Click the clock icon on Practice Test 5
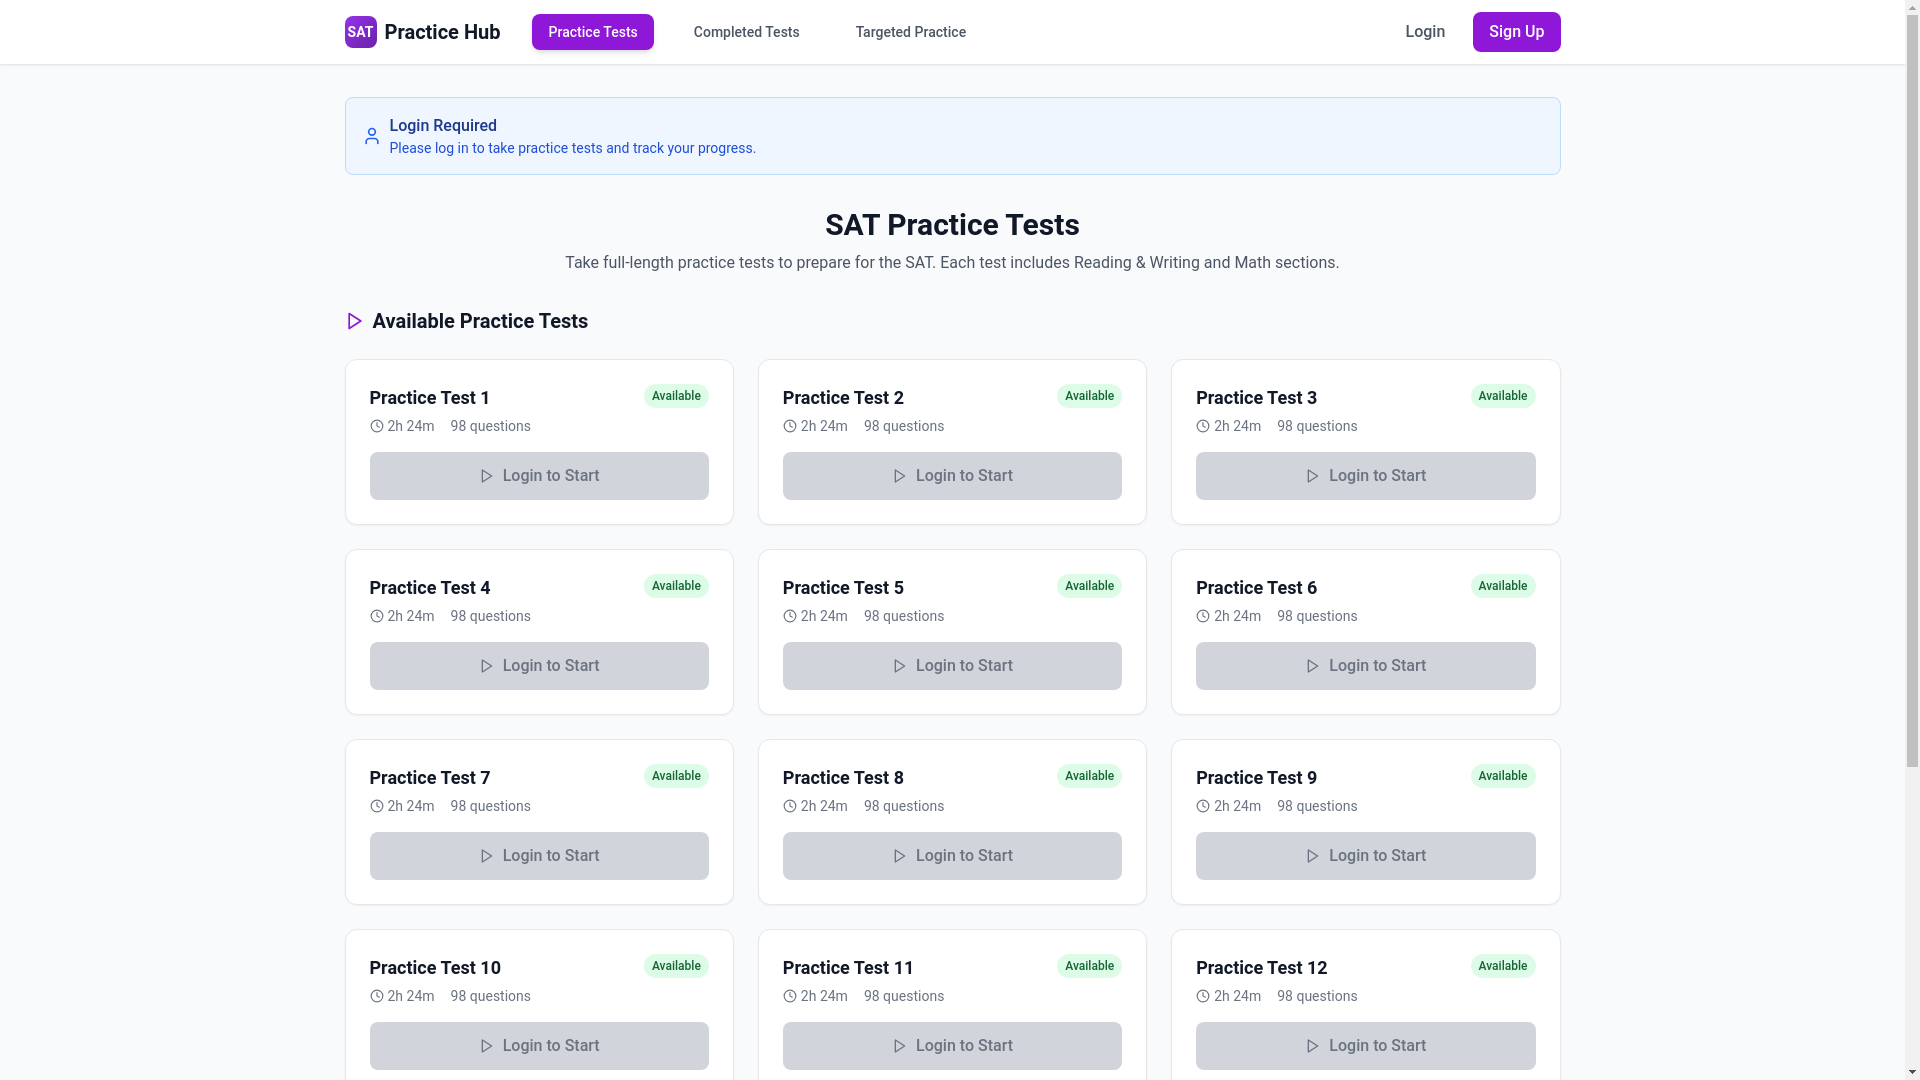1920x1080 pixels. pos(790,616)
